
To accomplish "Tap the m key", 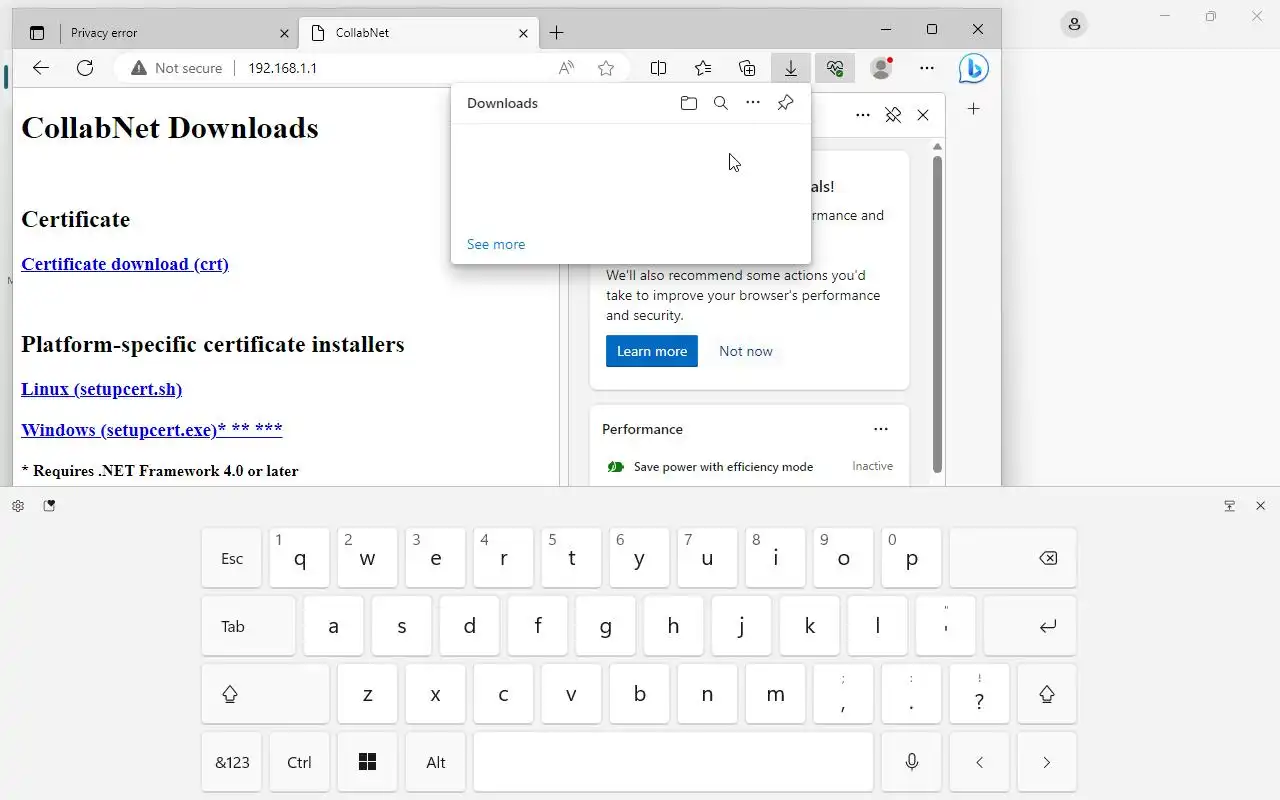I will (x=775, y=694).
